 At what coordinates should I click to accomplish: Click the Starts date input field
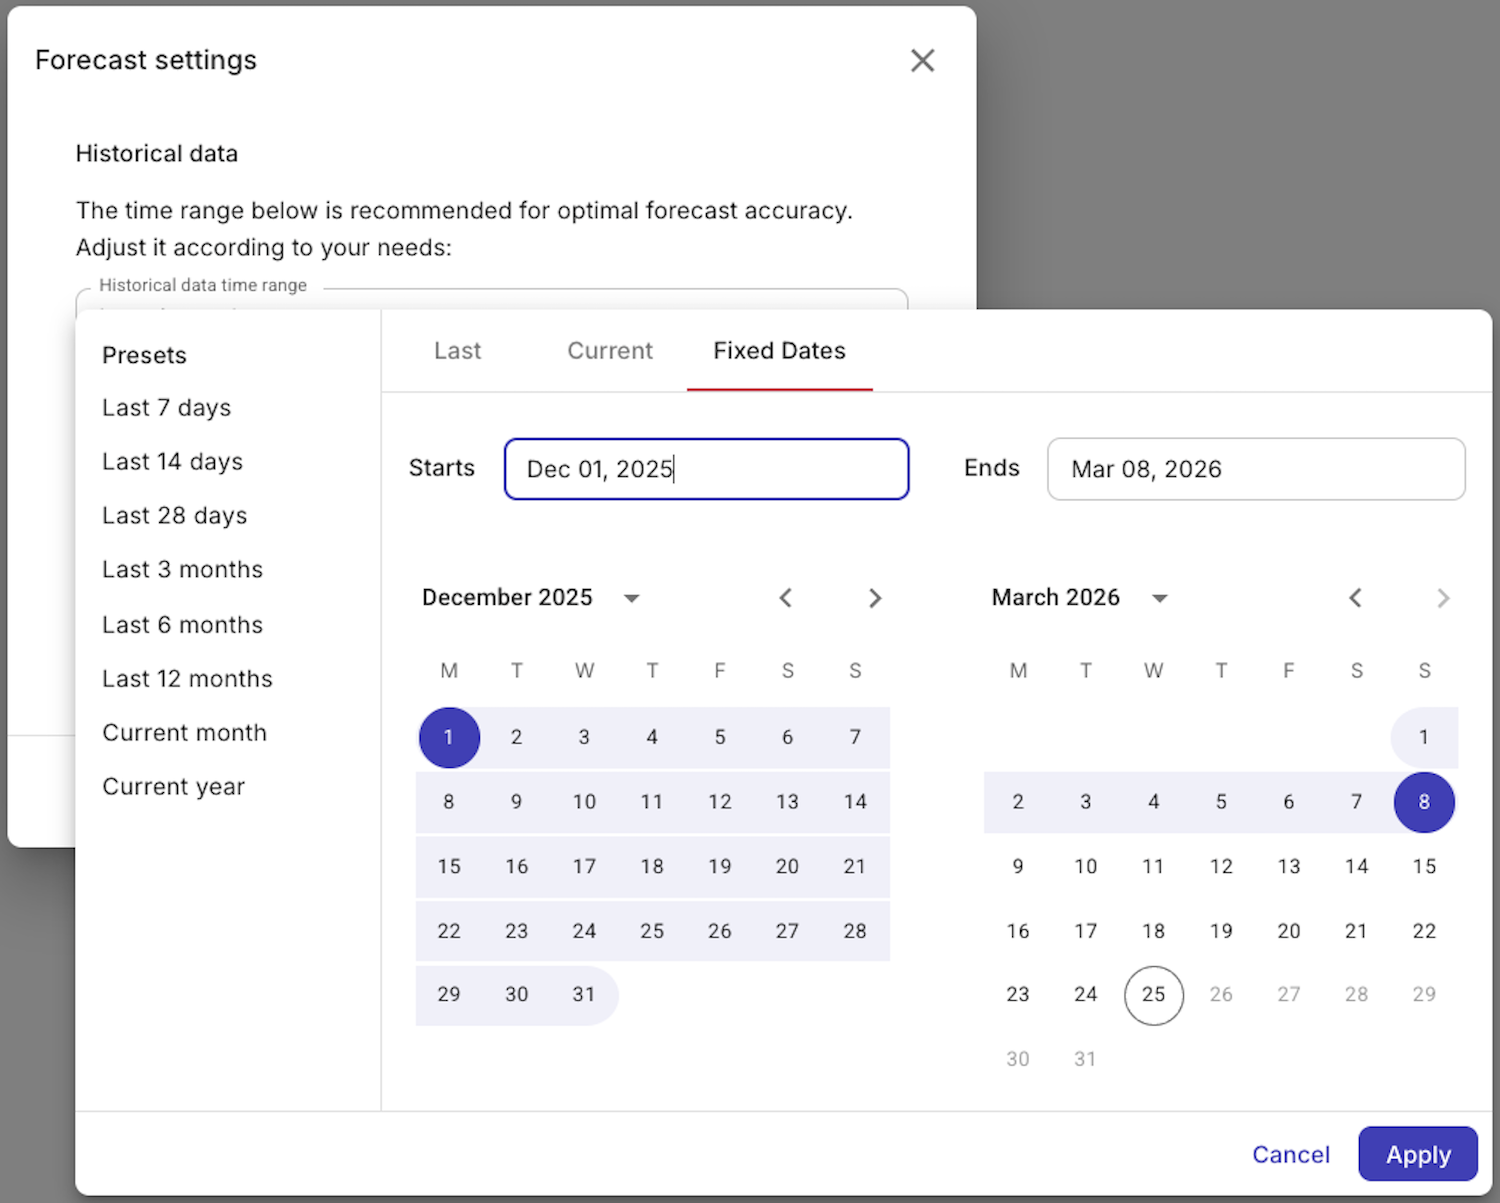[x=706, y=468]
